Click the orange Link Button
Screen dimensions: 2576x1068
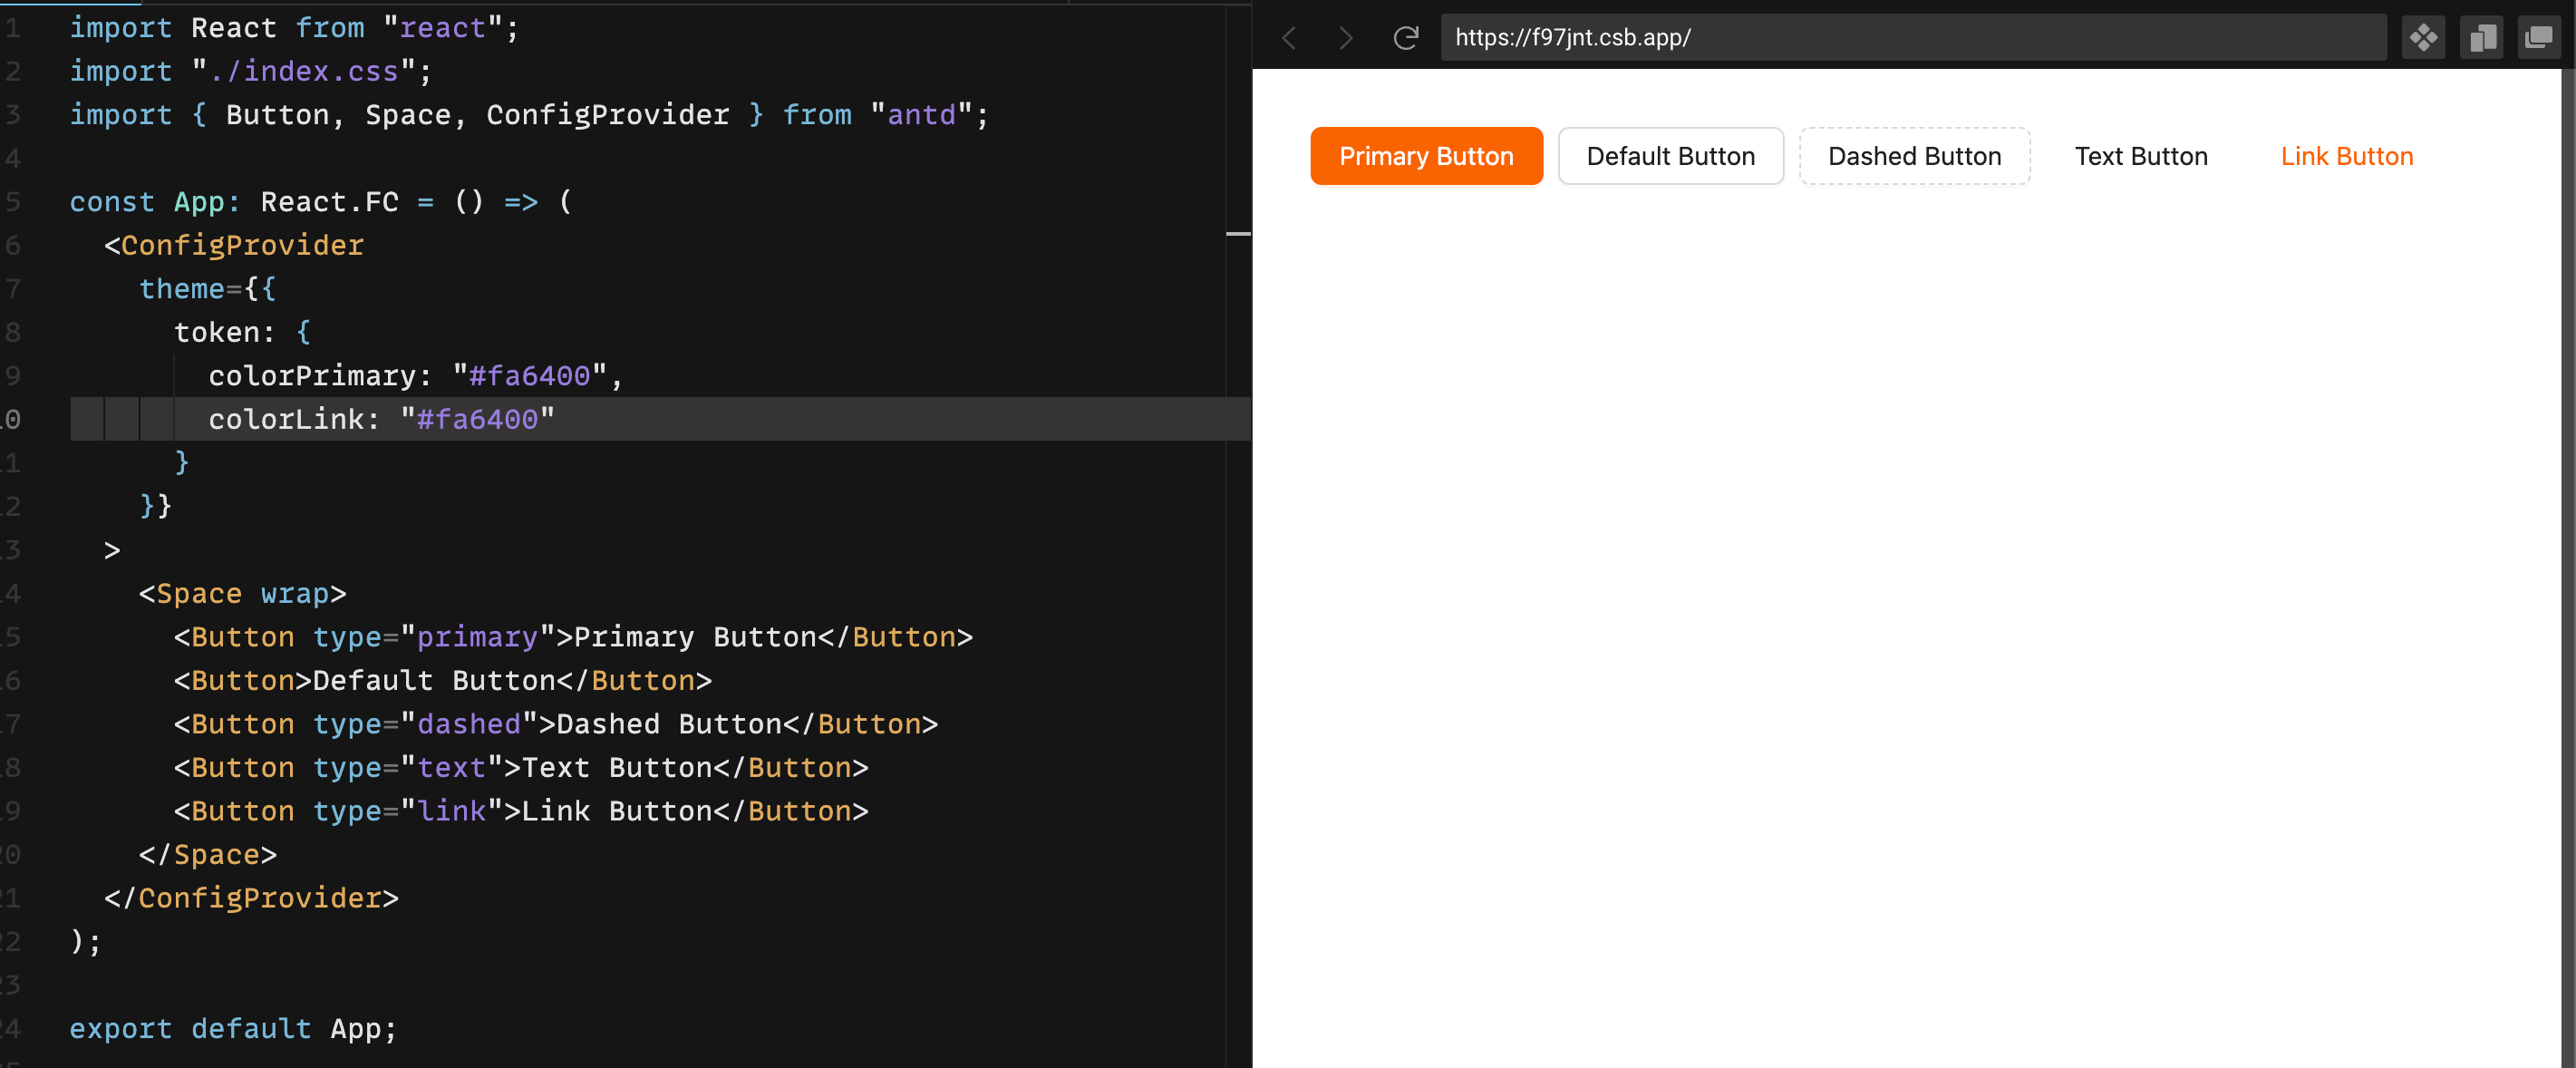[x=2346, y=156]
